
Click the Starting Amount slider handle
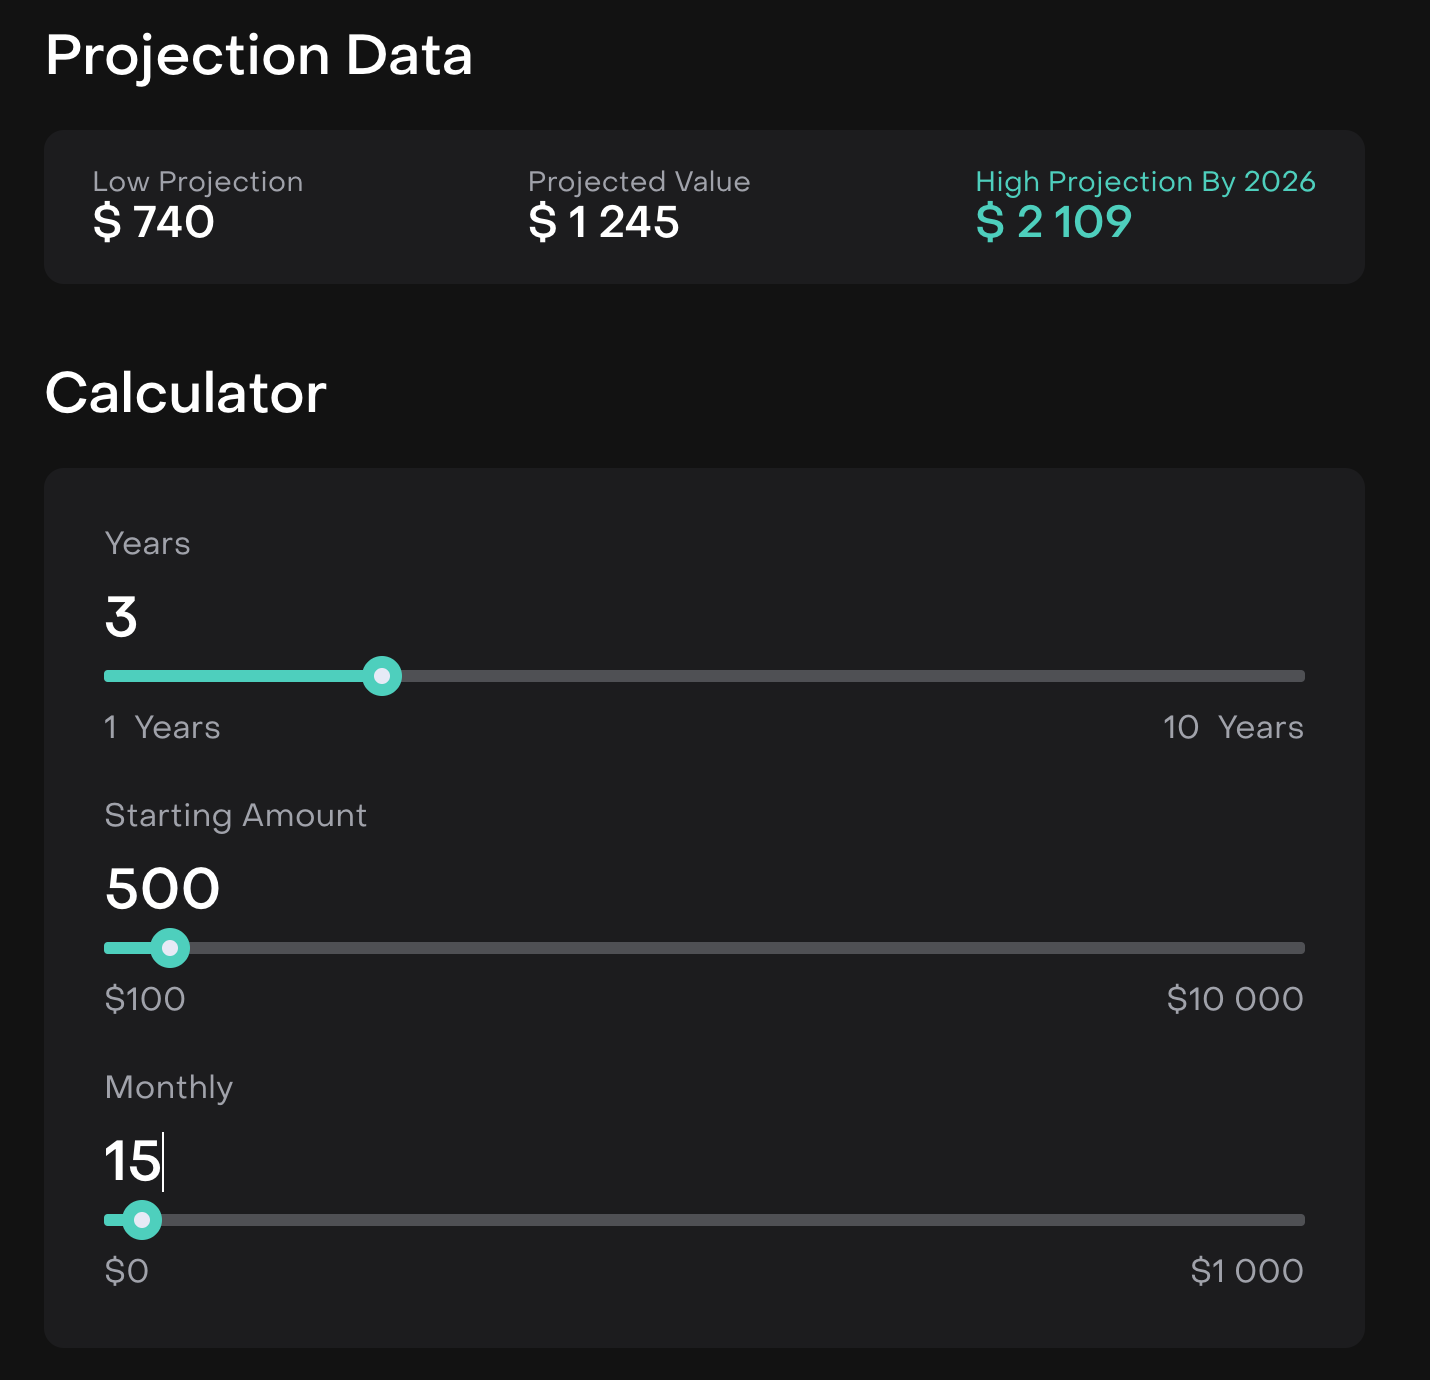click(x=170, y=948)
